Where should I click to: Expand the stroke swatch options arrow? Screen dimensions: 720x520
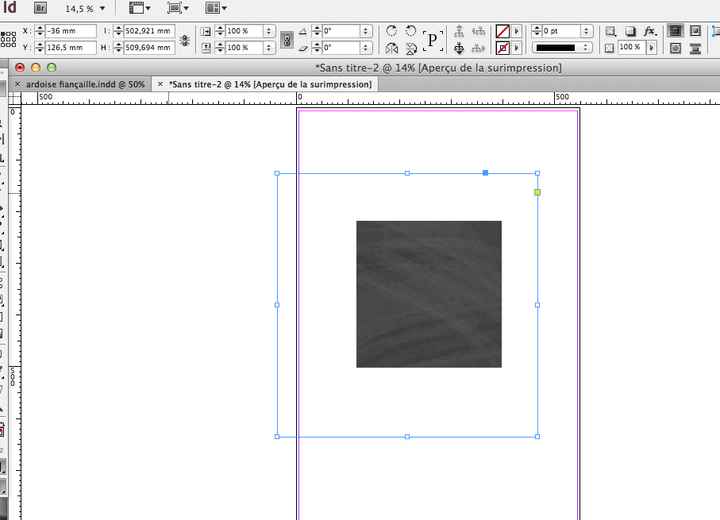pyautogui.click(x=517, y=48)
